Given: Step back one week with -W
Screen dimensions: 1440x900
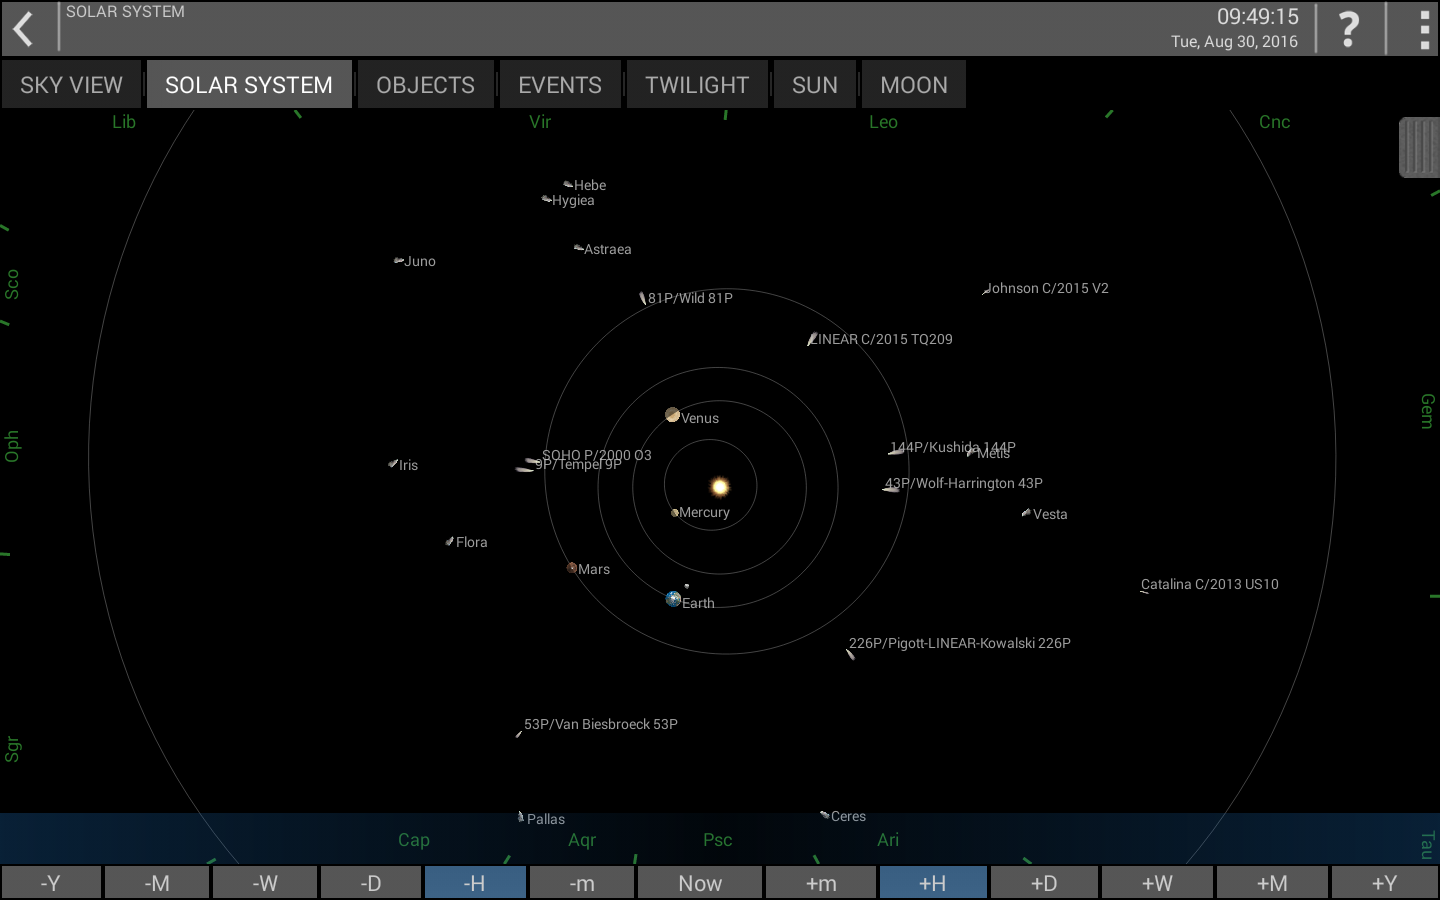Looking at the screenshot, I should tap(265, 883).
